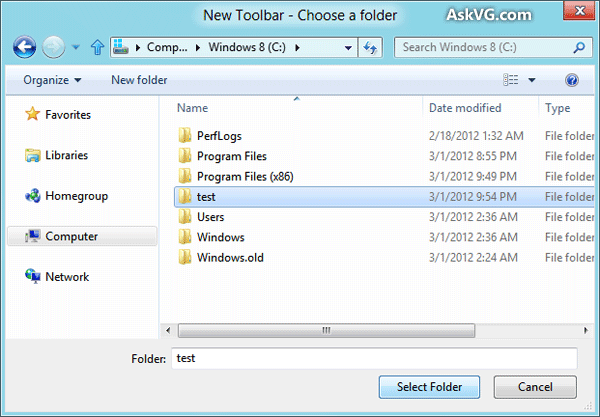Confirm with Select Folder button
This screenshot has height=417, width=600.
(x=429, y=387)
